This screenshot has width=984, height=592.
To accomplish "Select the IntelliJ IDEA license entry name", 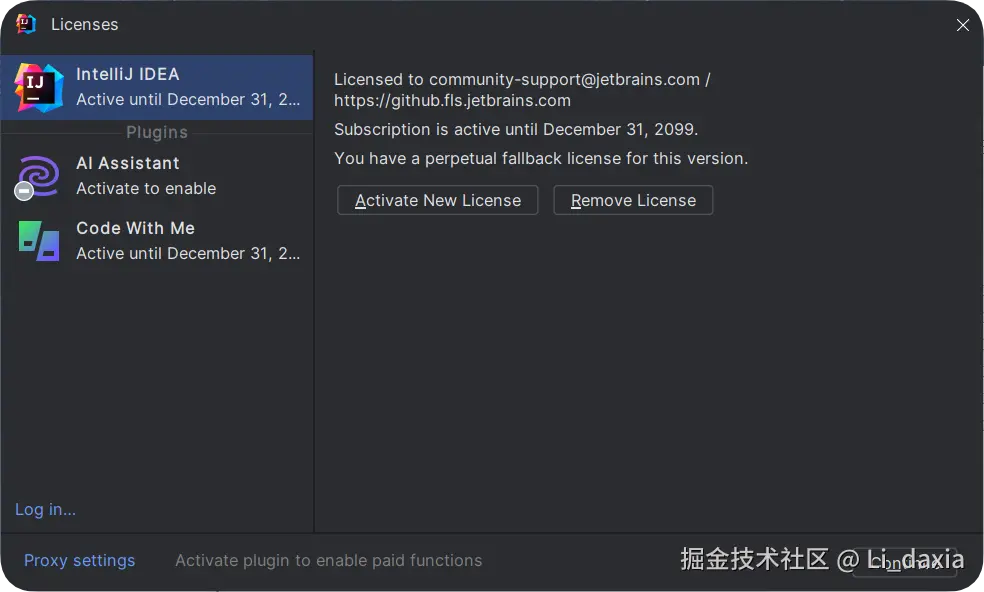I will [128, 74].
